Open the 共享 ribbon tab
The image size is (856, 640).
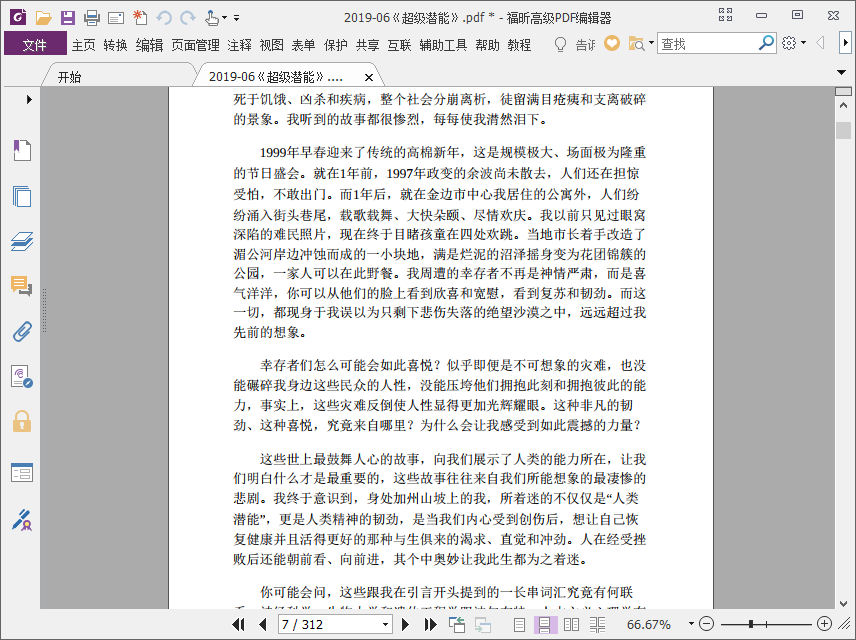367,45
